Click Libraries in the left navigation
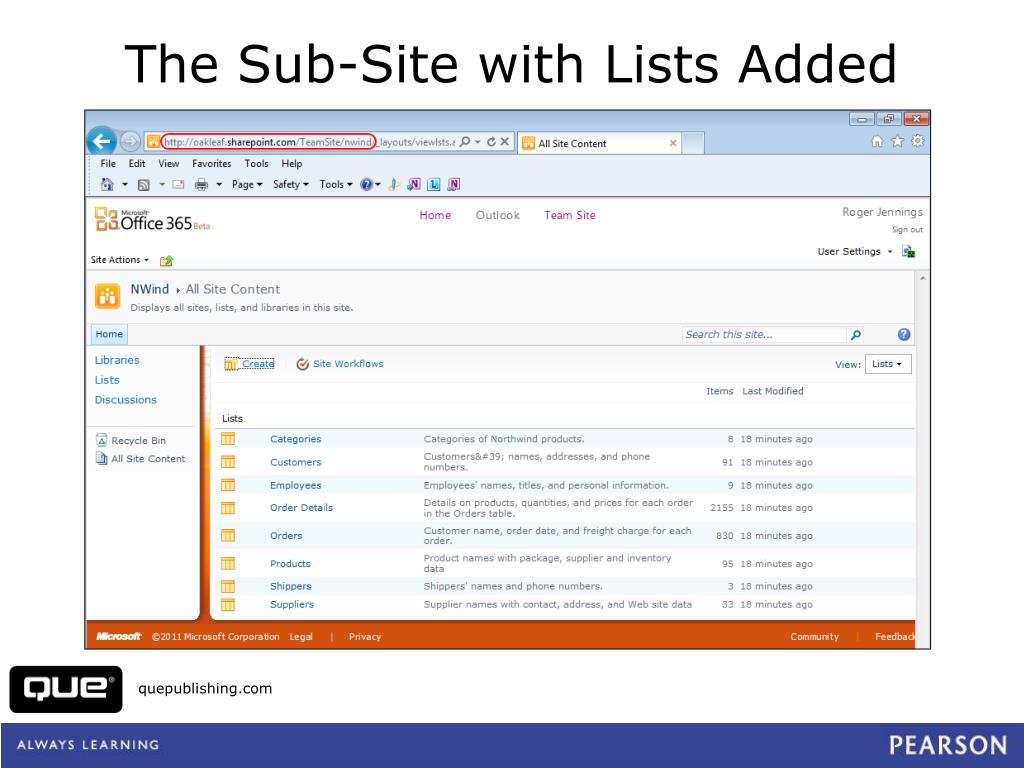This screenshot has width=1024, height=768. point(117,360)
